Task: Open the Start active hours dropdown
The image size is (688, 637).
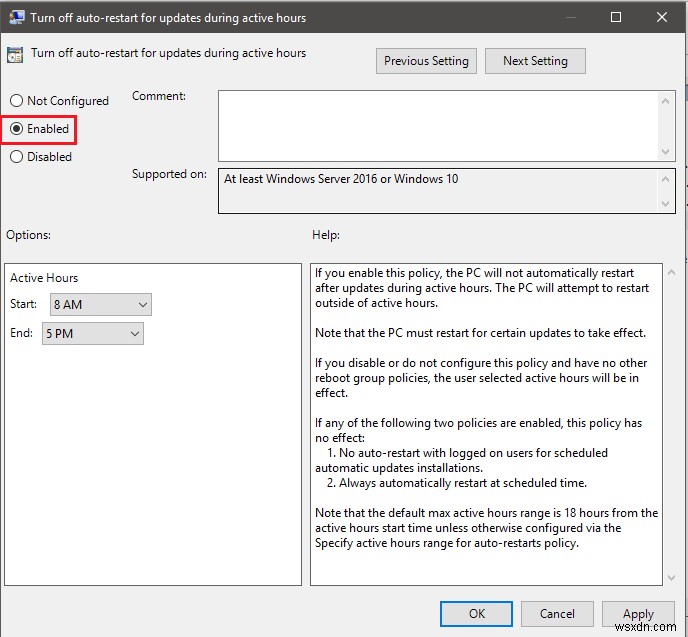Action: 101,304
